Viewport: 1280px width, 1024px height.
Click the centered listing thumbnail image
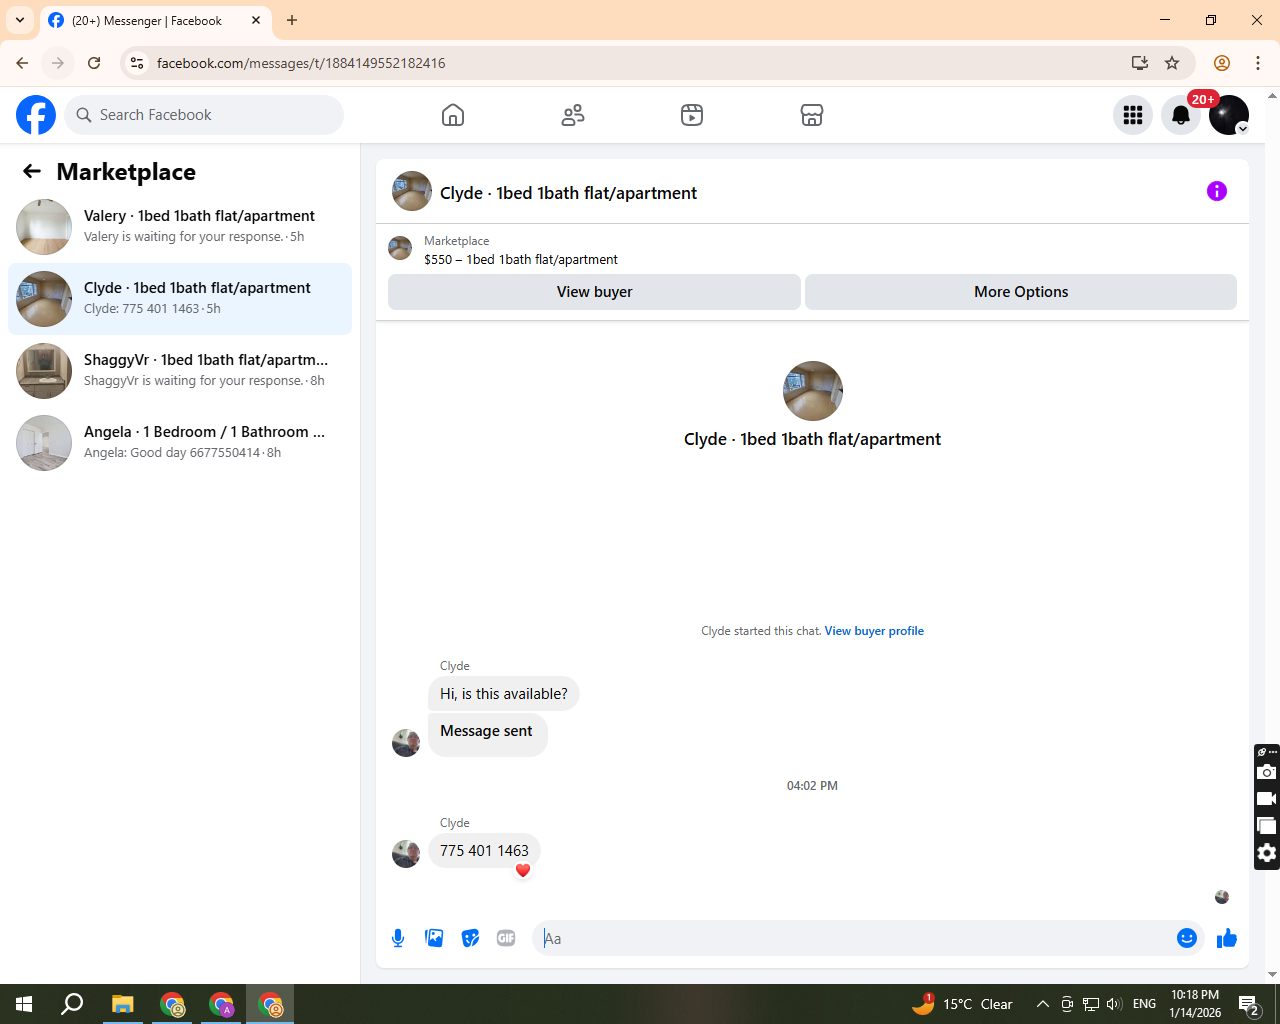(x=813, y=391)
